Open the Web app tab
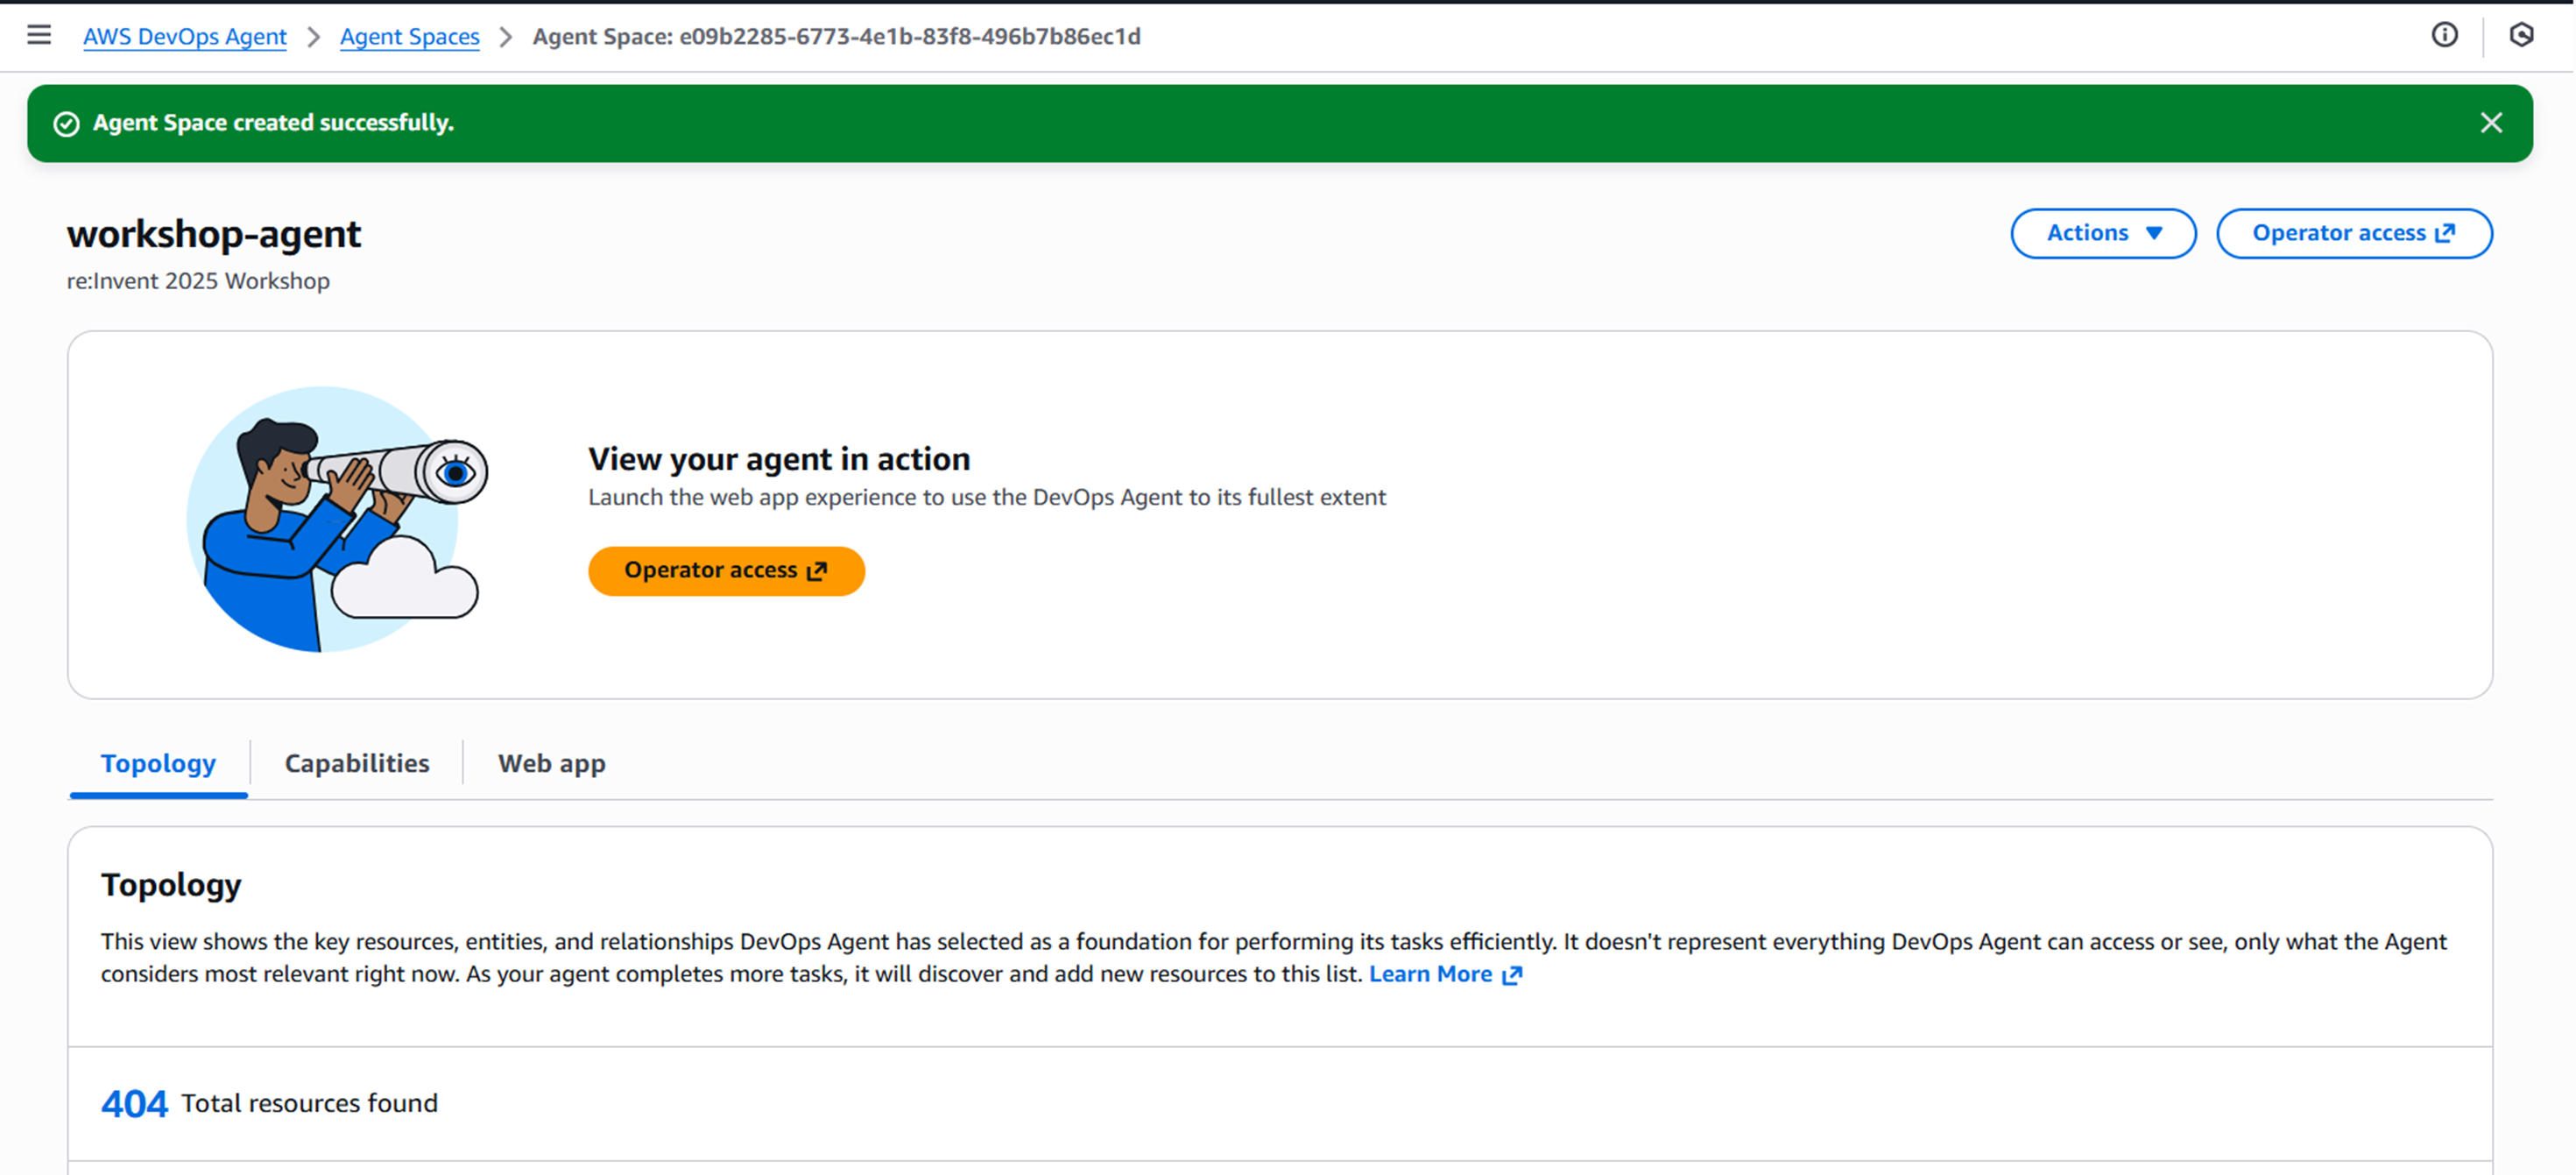 (551, 763)
